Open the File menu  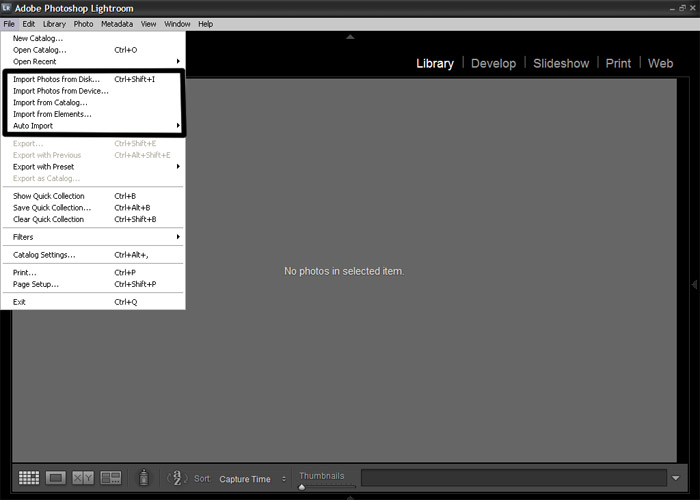[9, 24]
